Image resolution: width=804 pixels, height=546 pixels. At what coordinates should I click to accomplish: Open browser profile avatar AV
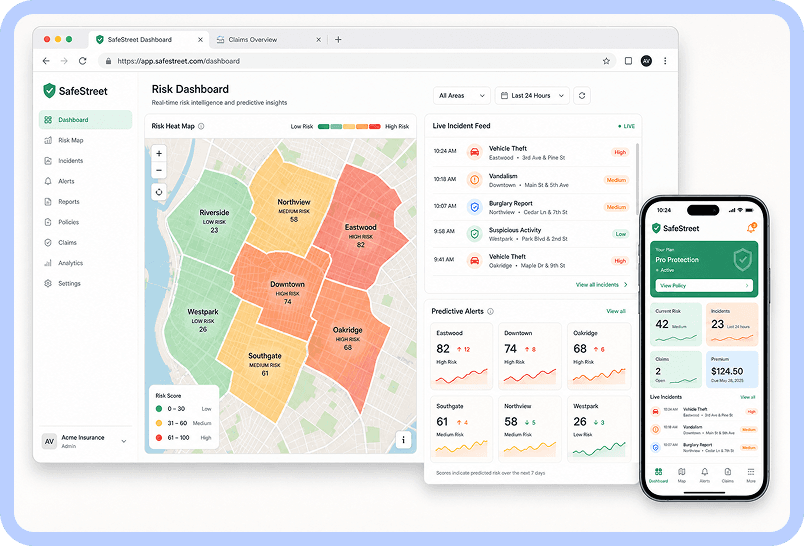(x=646, y=61)
